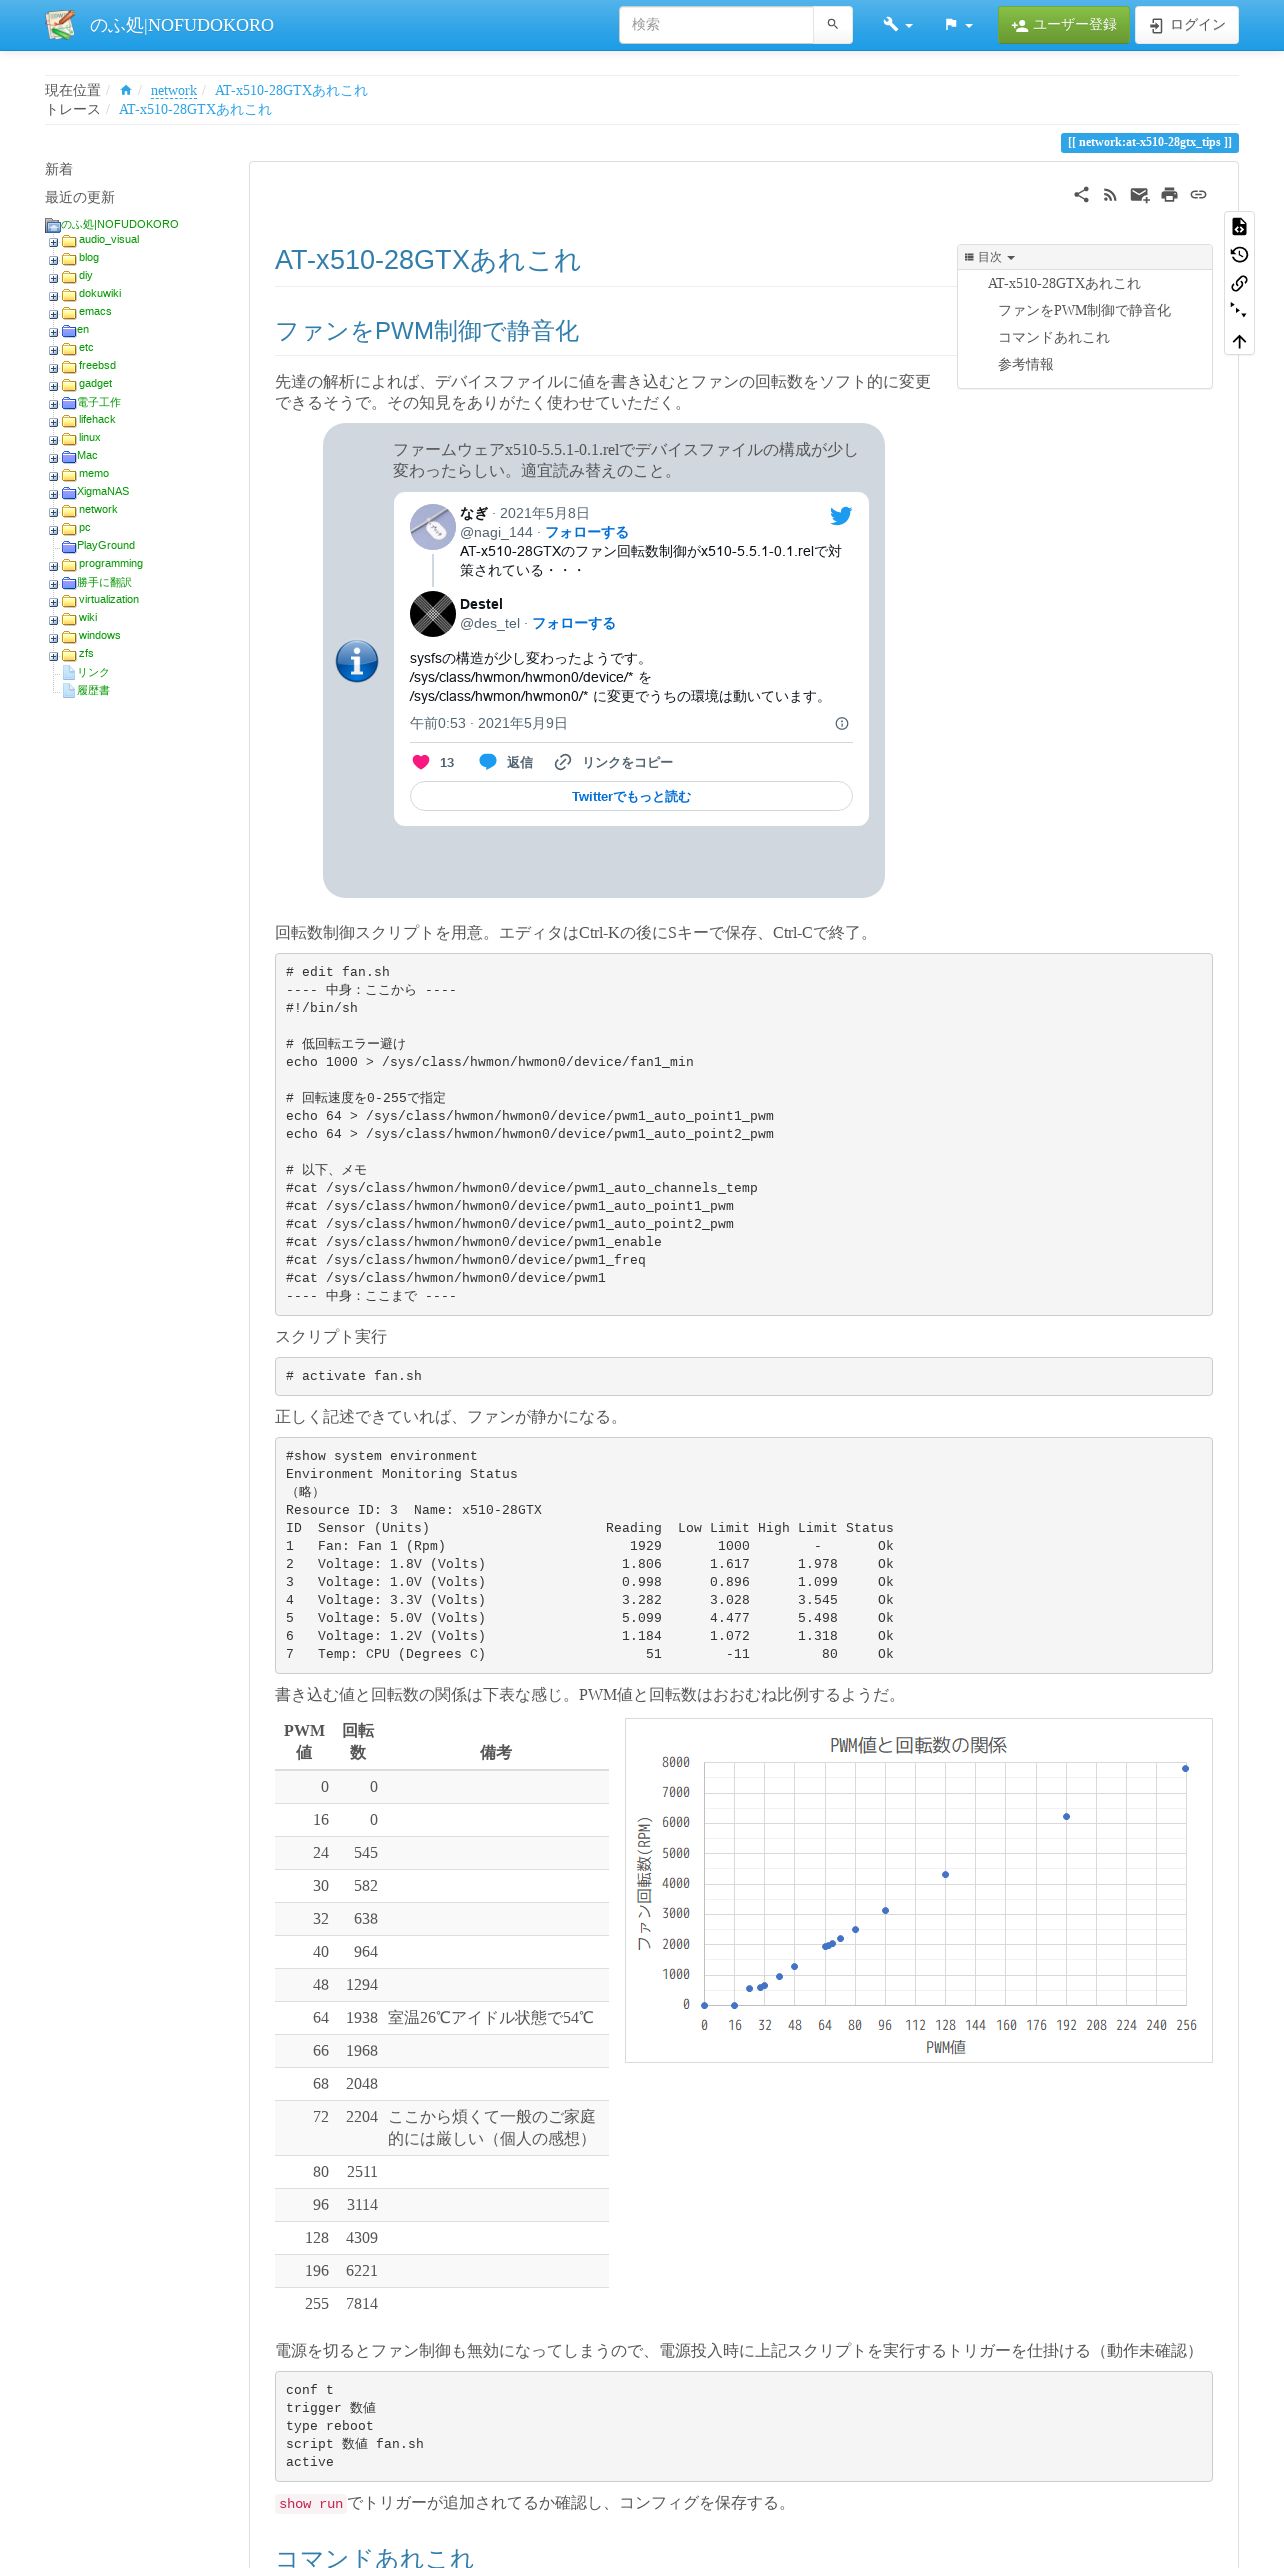Expand the audio_visual tree node

[x=54, y=242]
